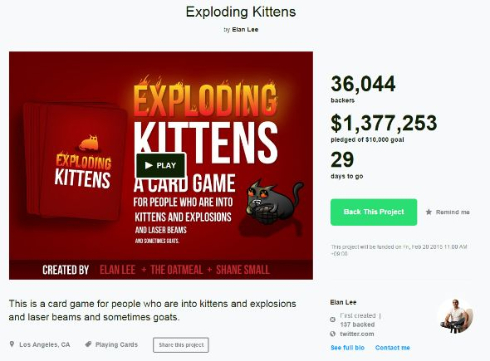
Task: Open See full bio link
Action: click(347, 348)
